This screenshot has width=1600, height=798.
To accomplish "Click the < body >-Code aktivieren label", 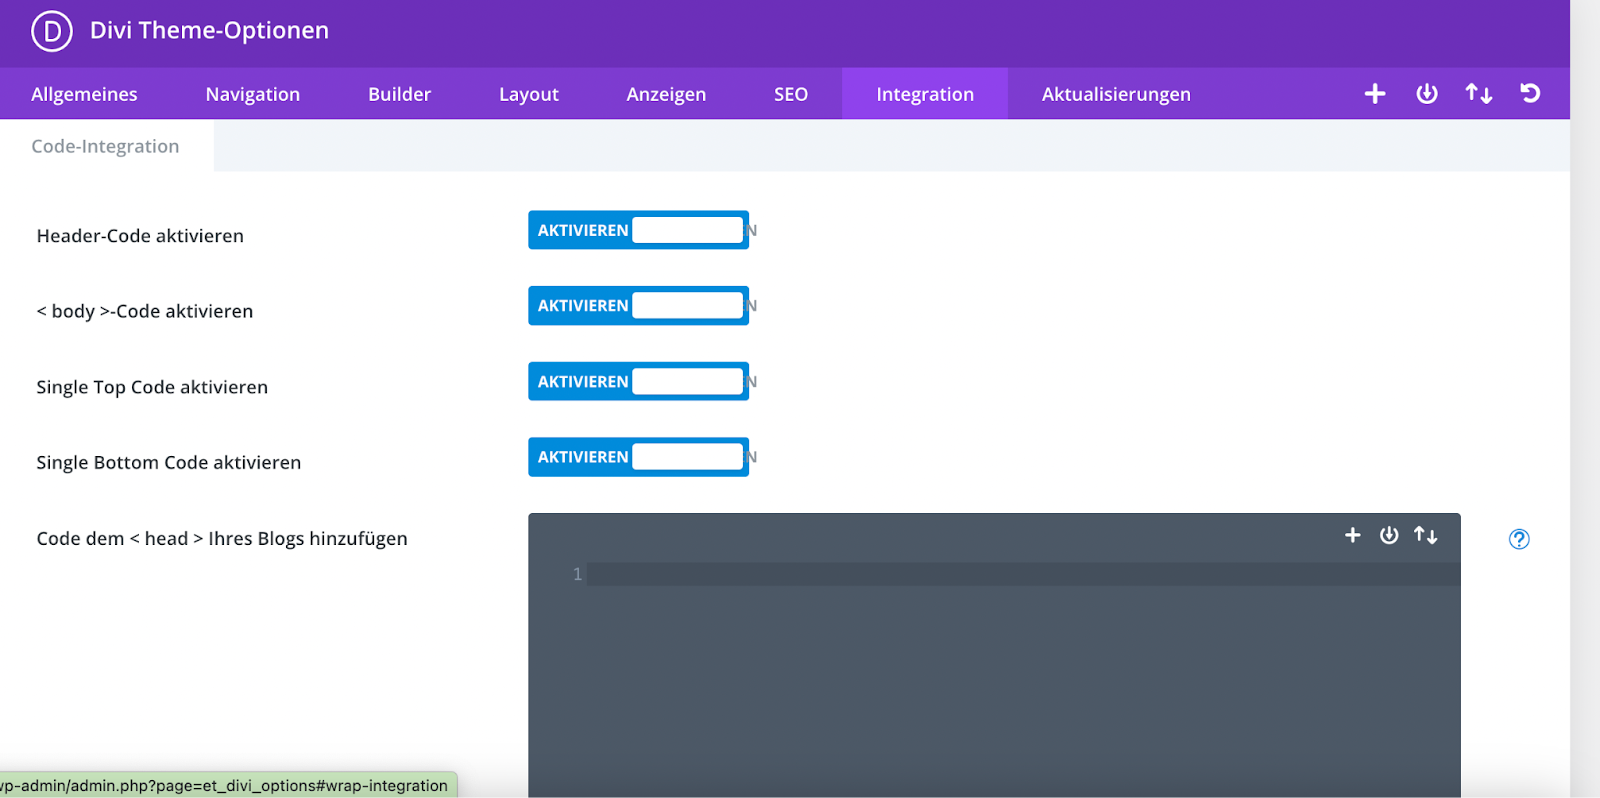I will pyautogui.click(x=145, y=311).
